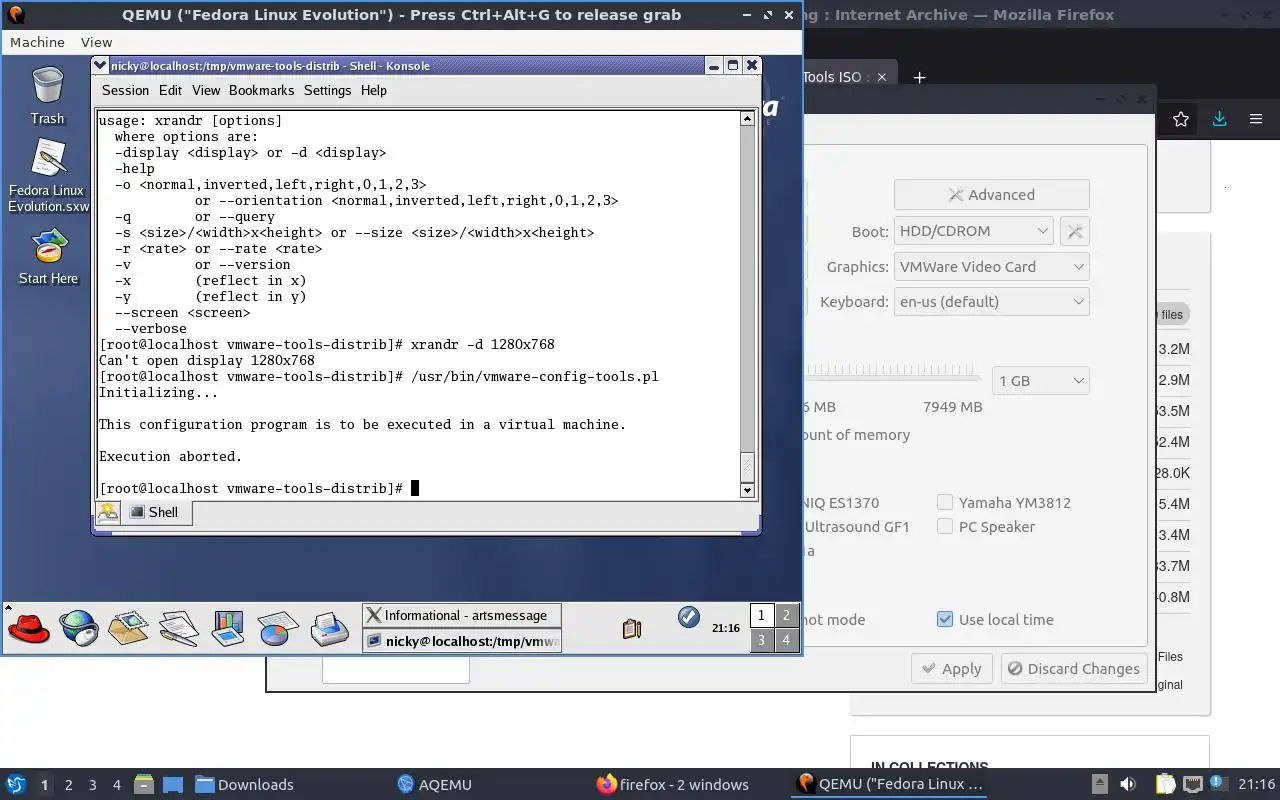Open the Red Hat main menu
Screen dimensions: 1280x800
click(x=29, y=628)
